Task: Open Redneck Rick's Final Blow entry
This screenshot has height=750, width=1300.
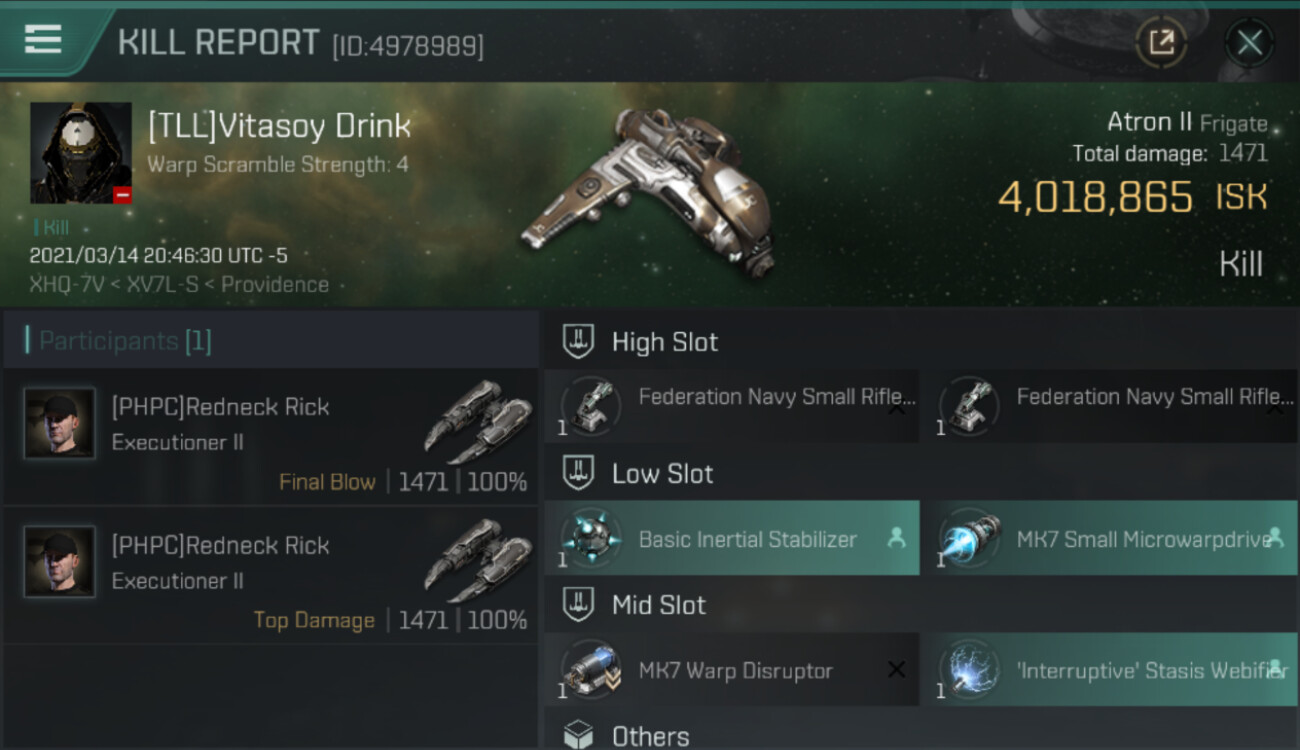Action: (271, 437)
